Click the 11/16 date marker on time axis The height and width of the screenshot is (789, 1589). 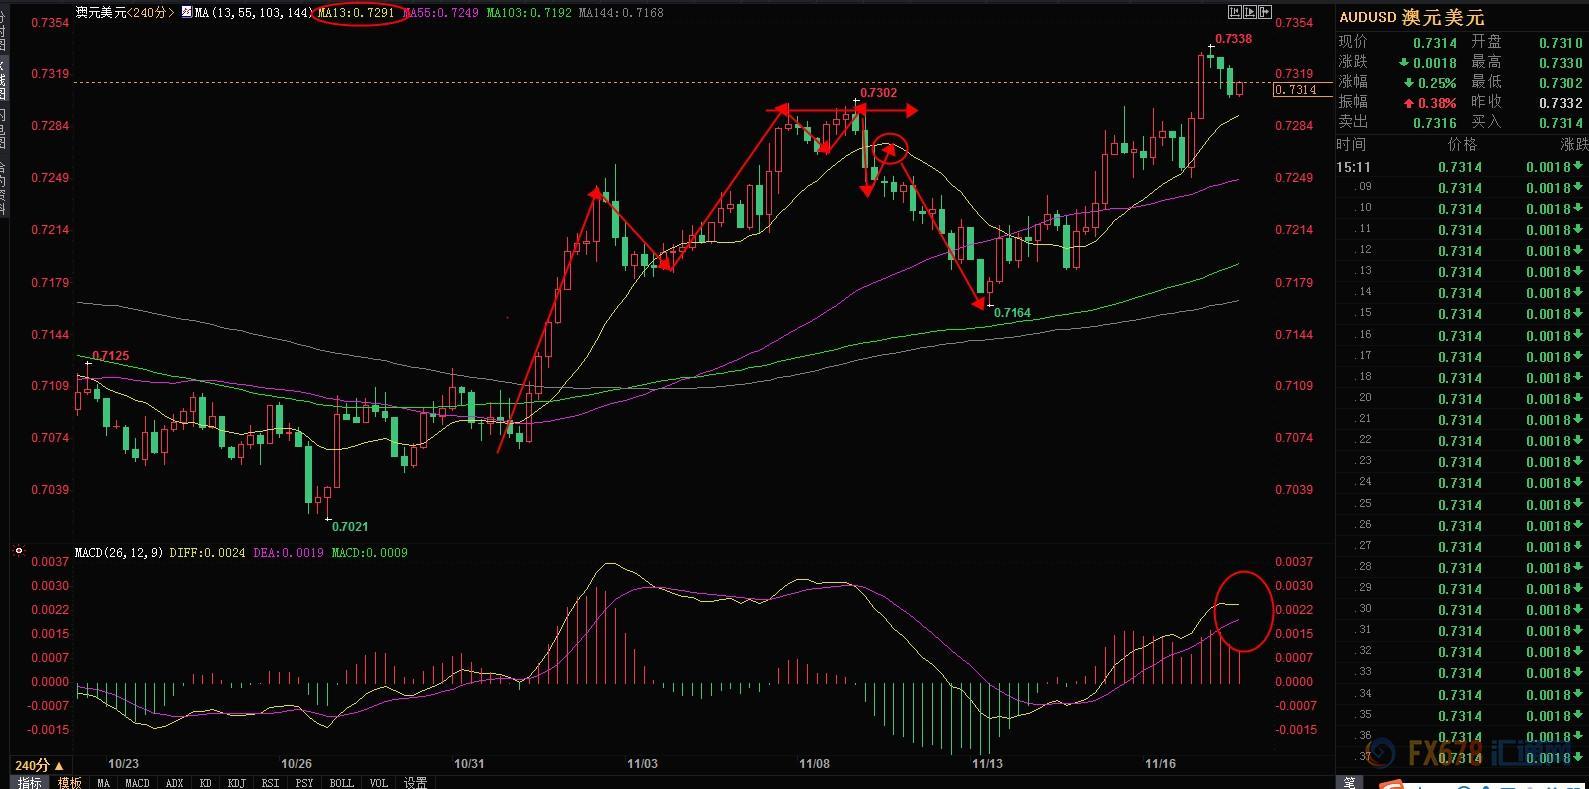tap(1161, 764)
